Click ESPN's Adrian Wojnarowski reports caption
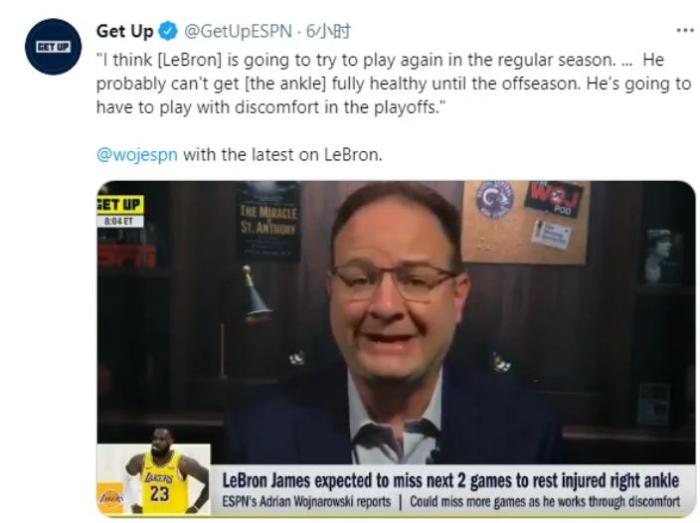 (306, 502)
